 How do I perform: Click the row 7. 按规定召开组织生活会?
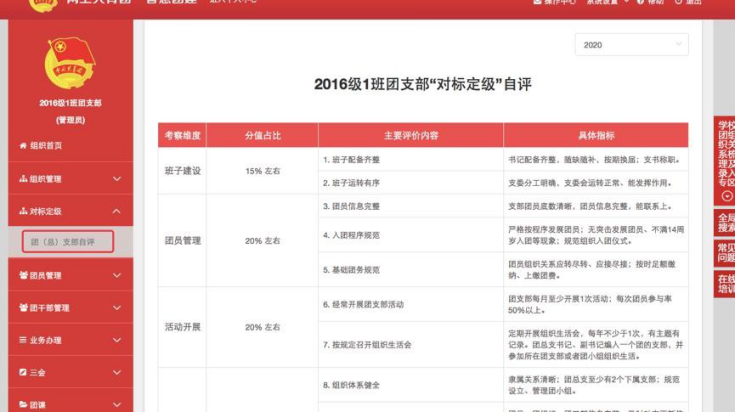click(x=411, y=344)
